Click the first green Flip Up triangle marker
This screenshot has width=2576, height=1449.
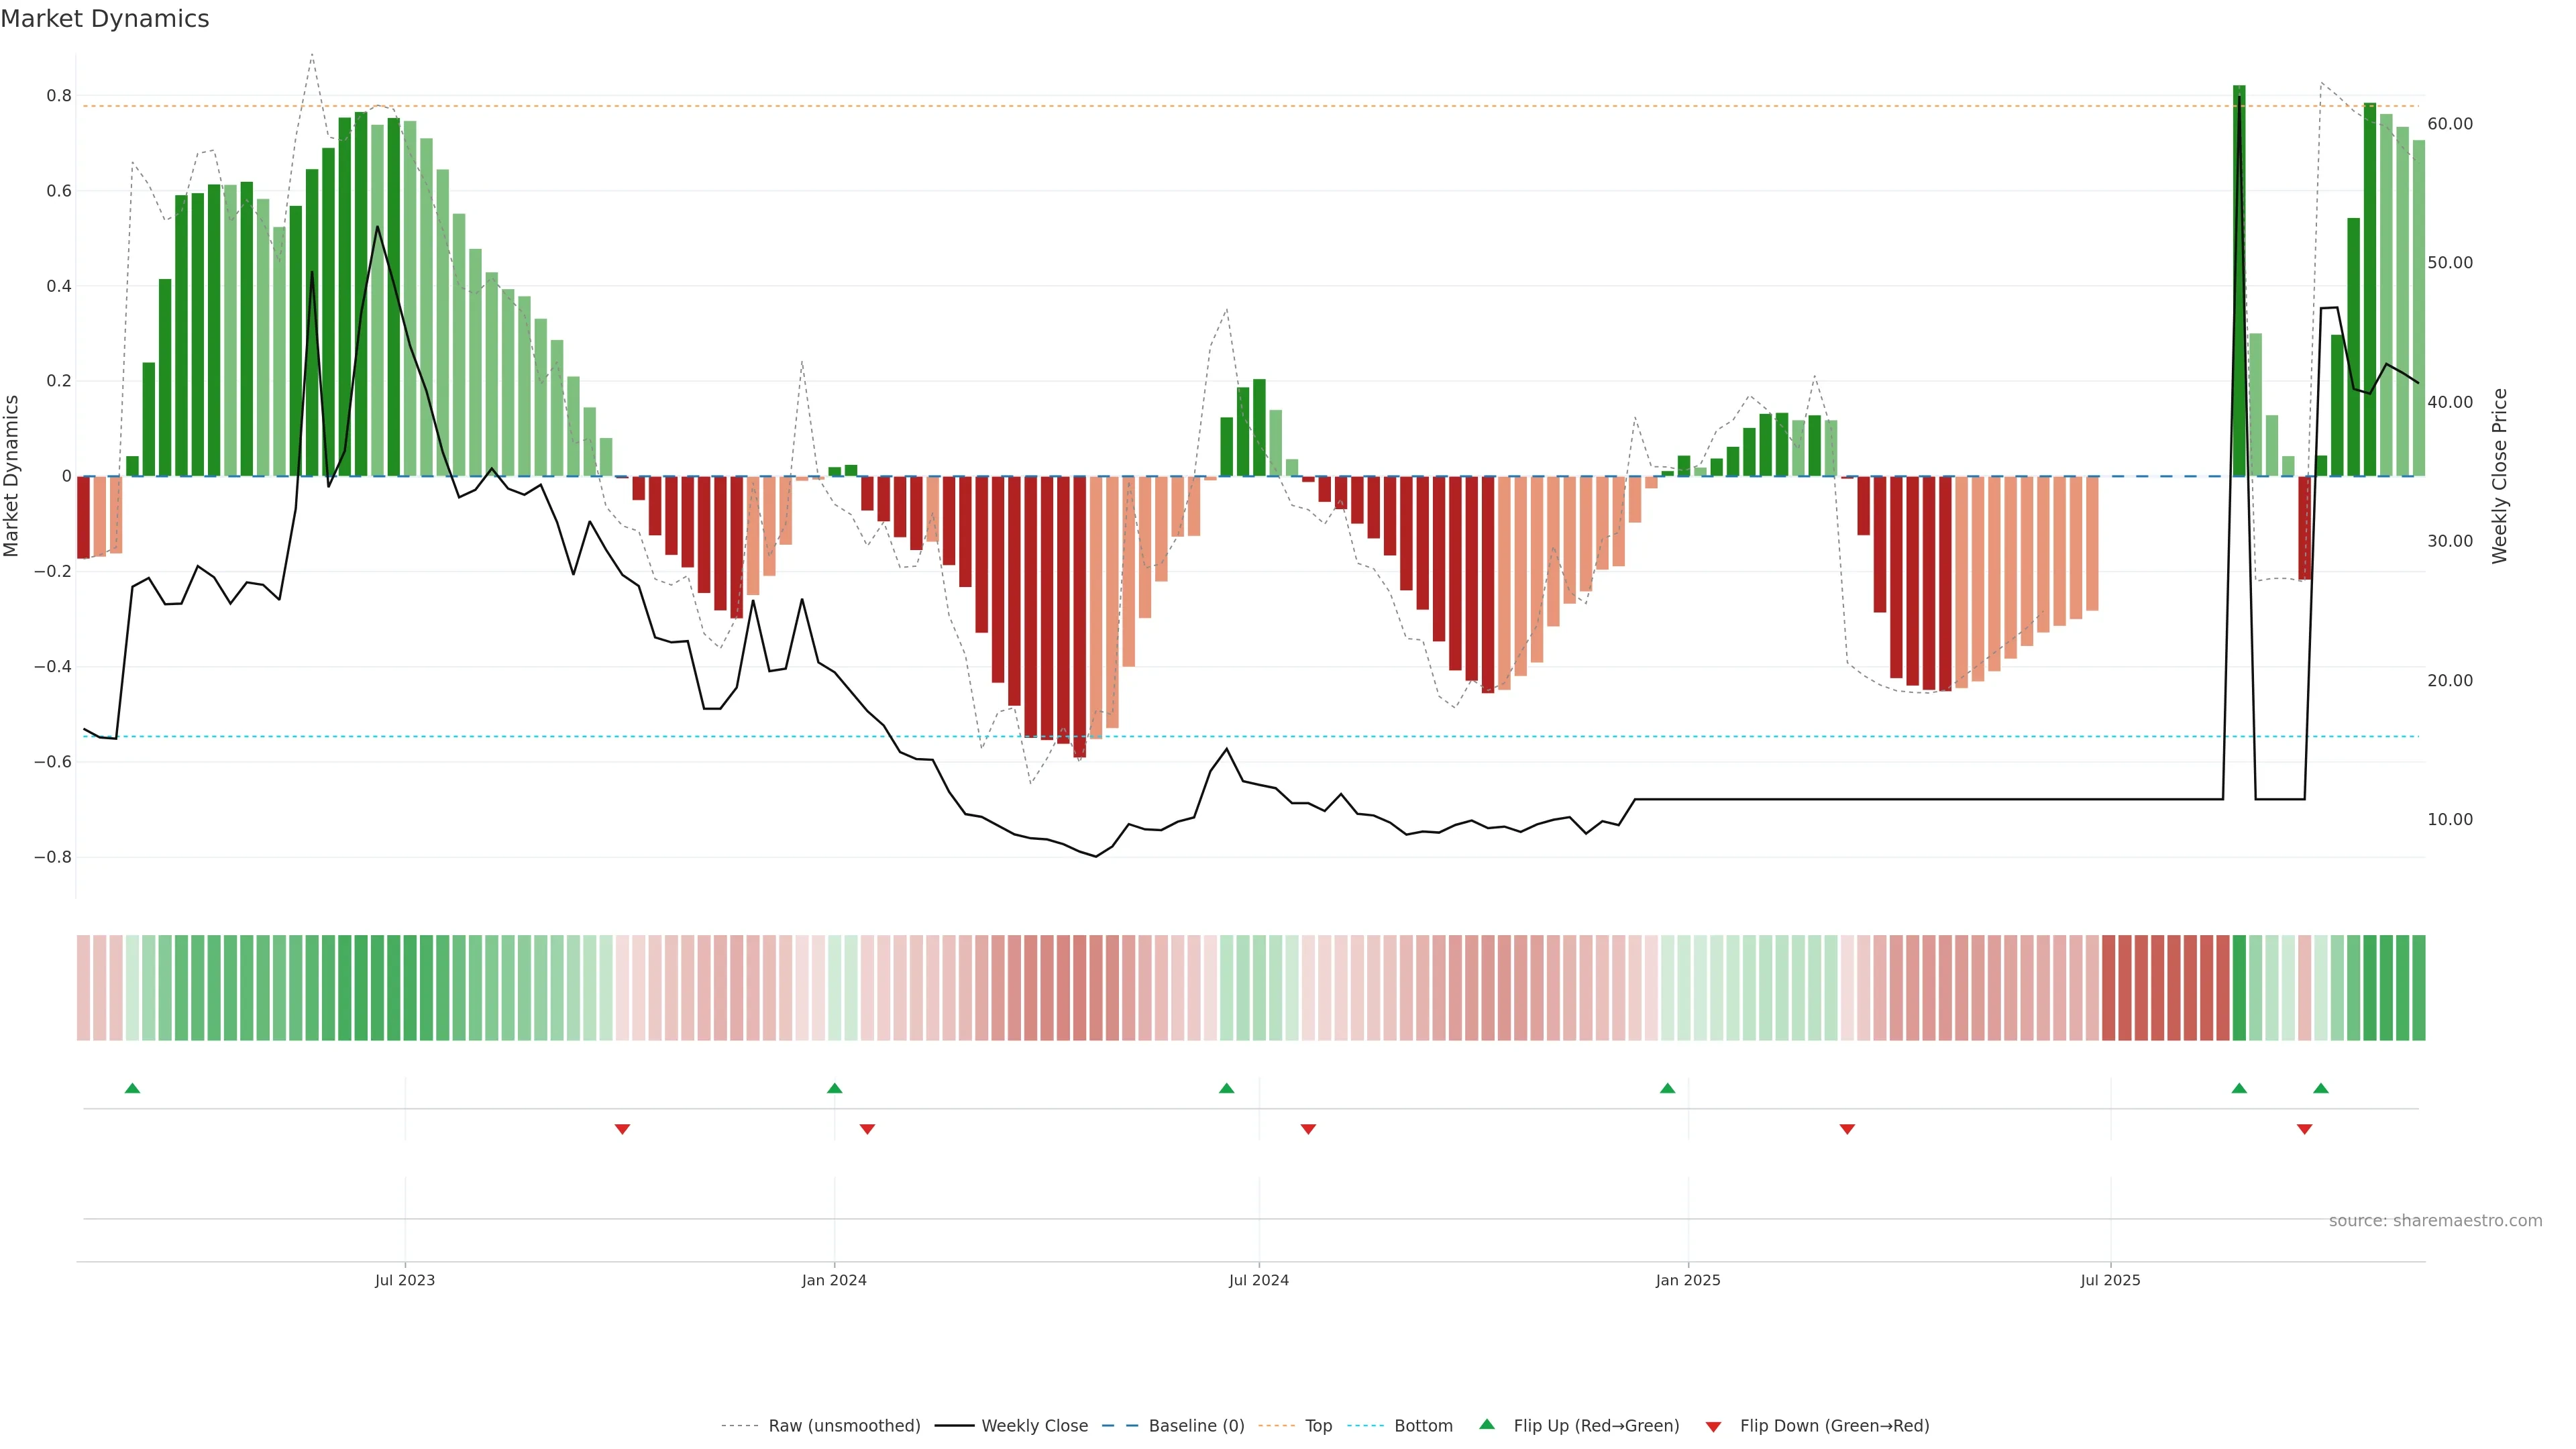click(x=132, y=1088)
